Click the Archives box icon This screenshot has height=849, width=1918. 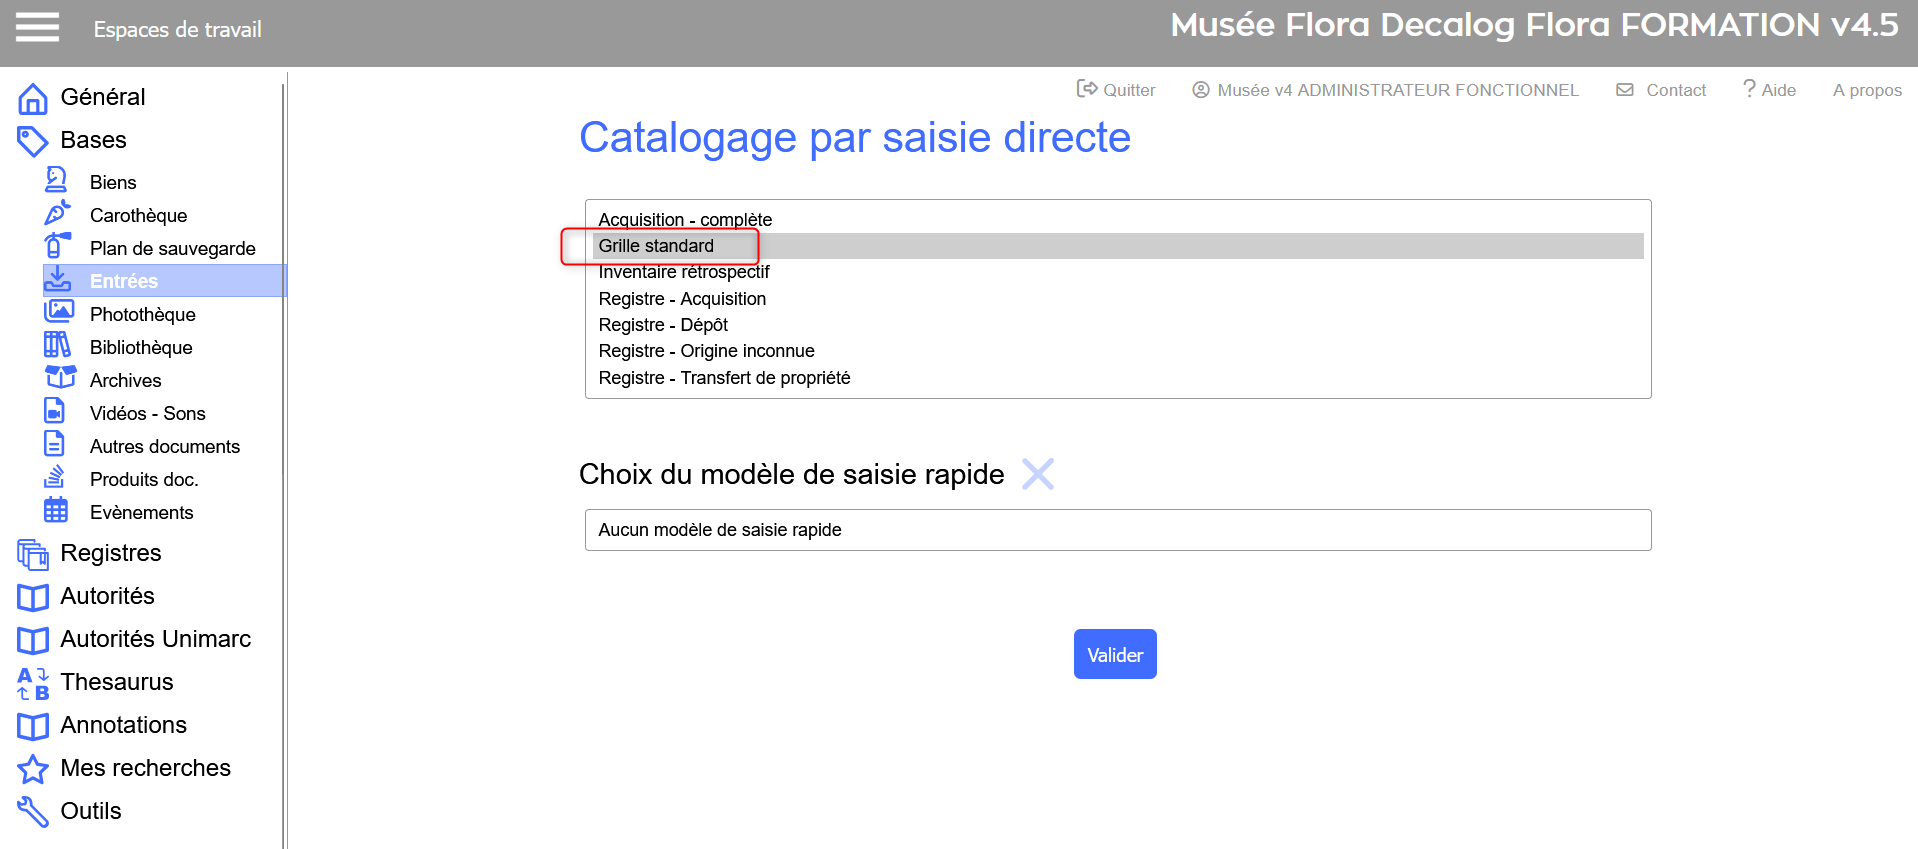[x=60, y=378]
